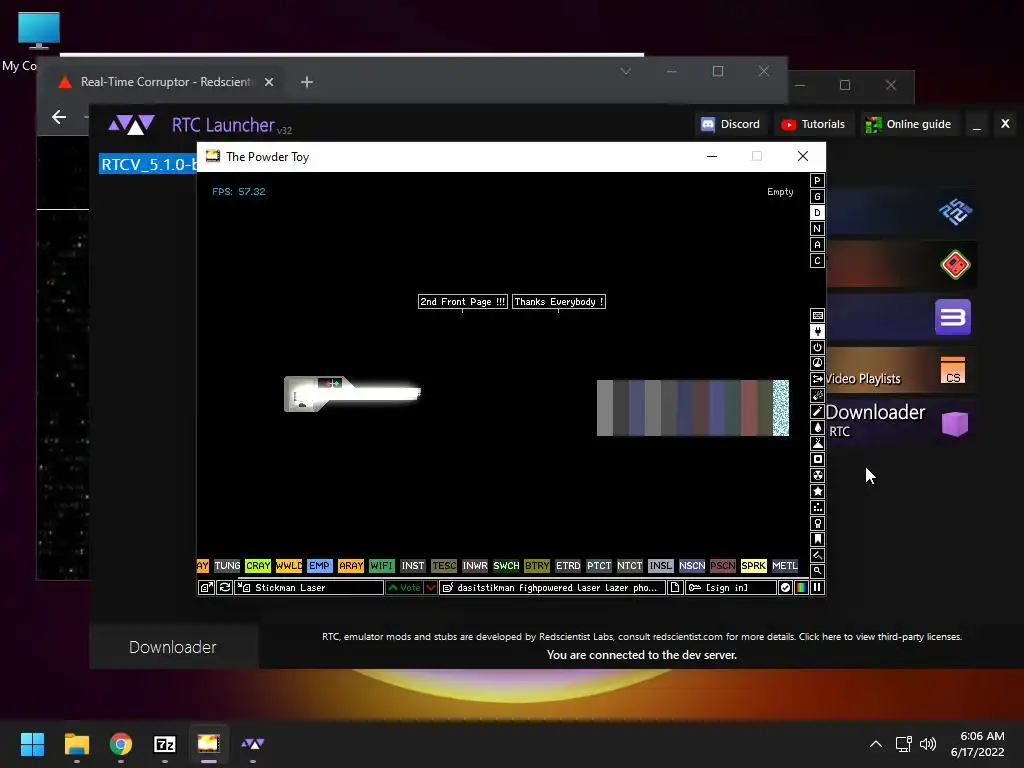Open the Game of Life dots category
Screen dimensions: 1024x768
(x=817, y=507)
